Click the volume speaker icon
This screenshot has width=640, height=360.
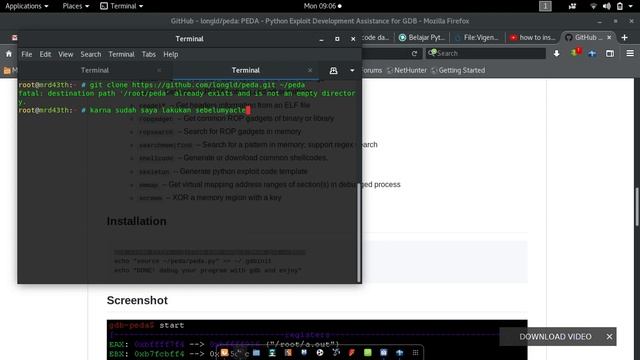click(607, 6)
